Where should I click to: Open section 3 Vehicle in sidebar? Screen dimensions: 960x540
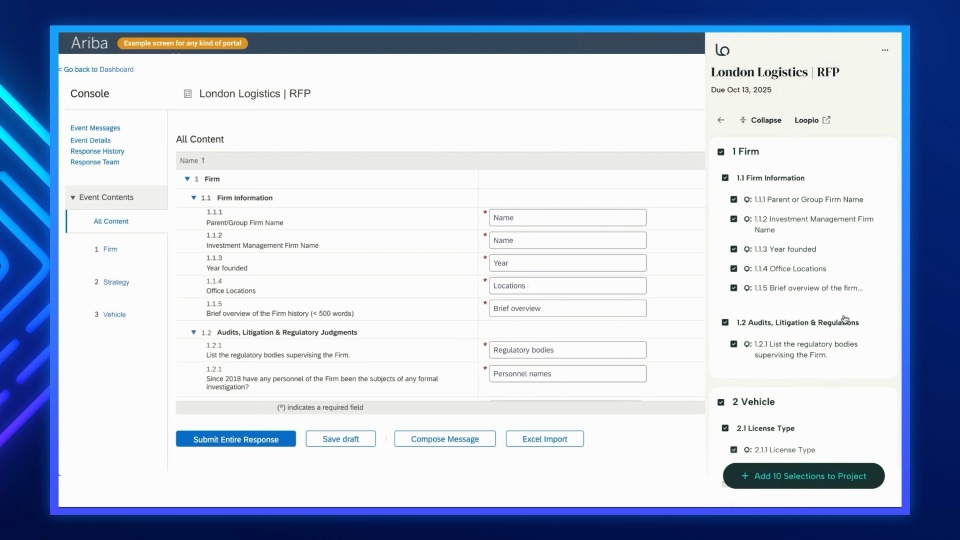[114, 315]
